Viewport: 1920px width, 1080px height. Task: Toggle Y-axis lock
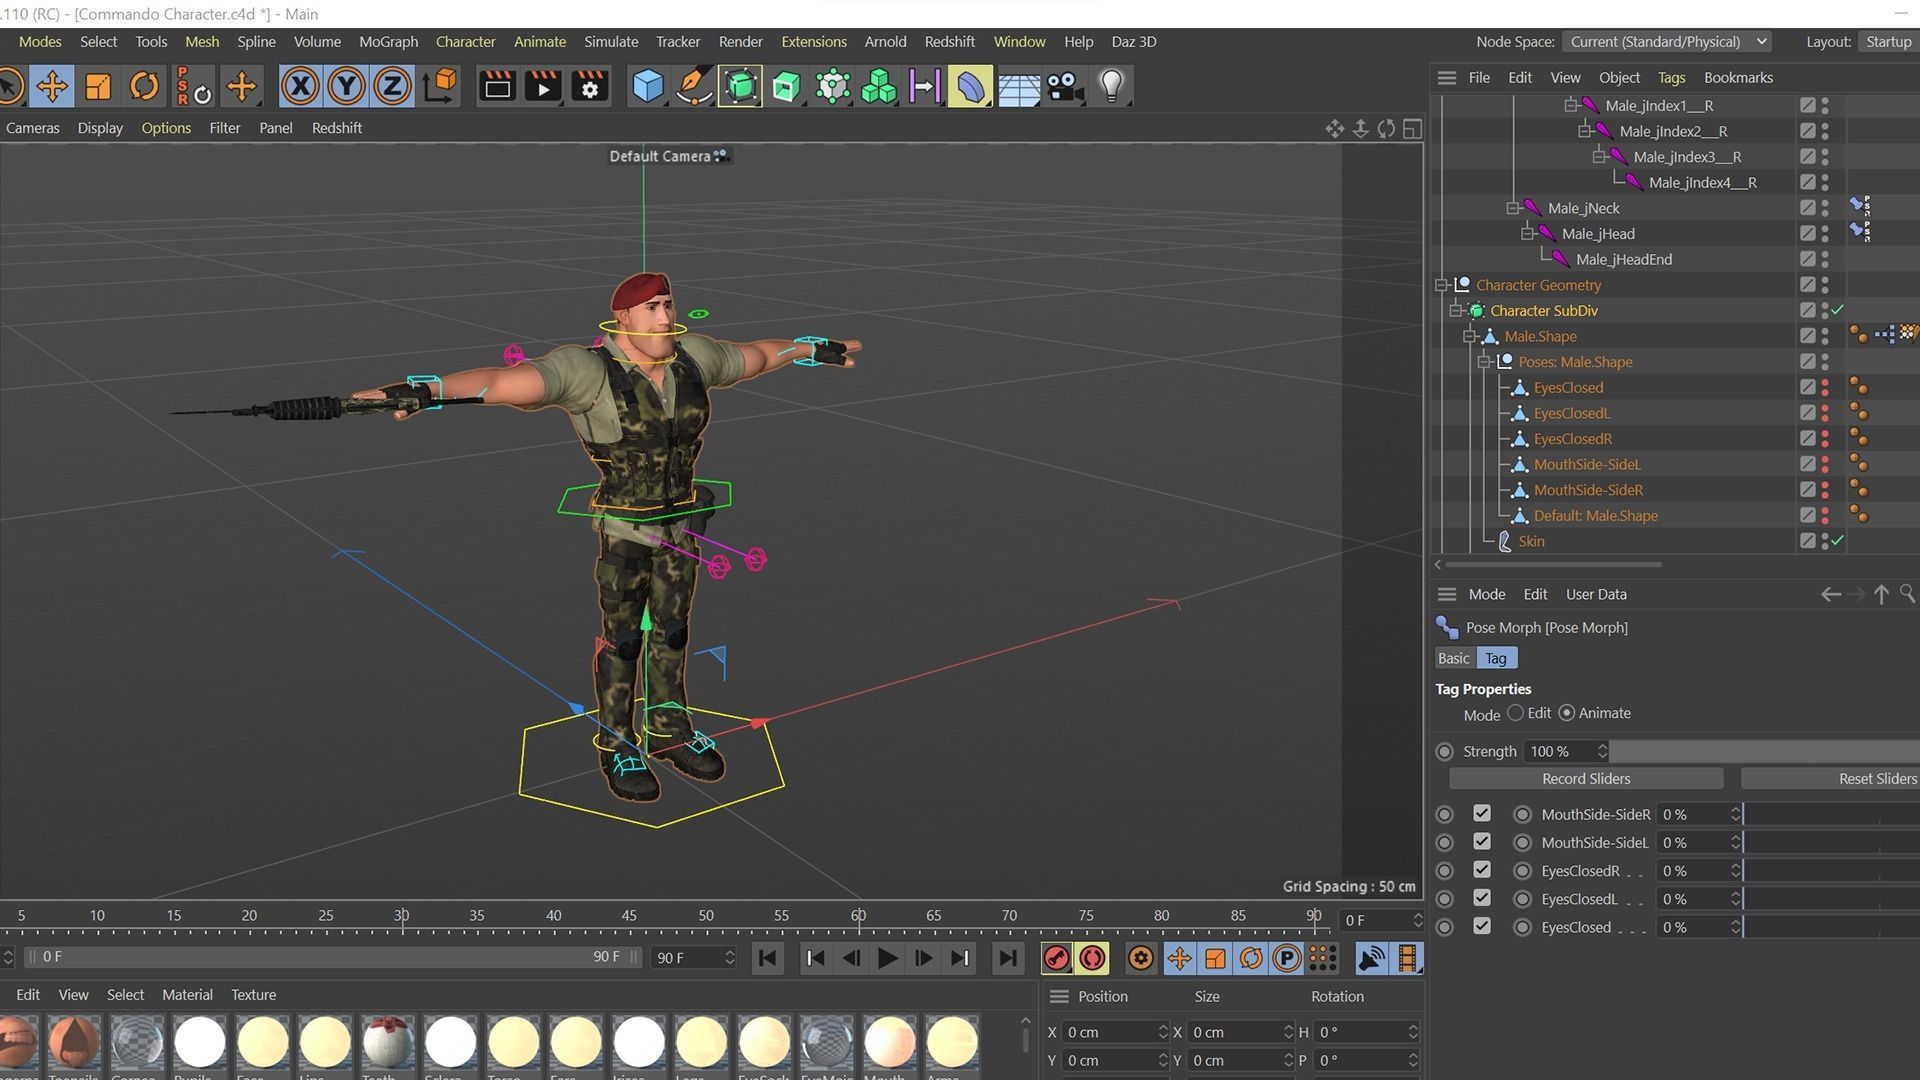click(346, 86)
